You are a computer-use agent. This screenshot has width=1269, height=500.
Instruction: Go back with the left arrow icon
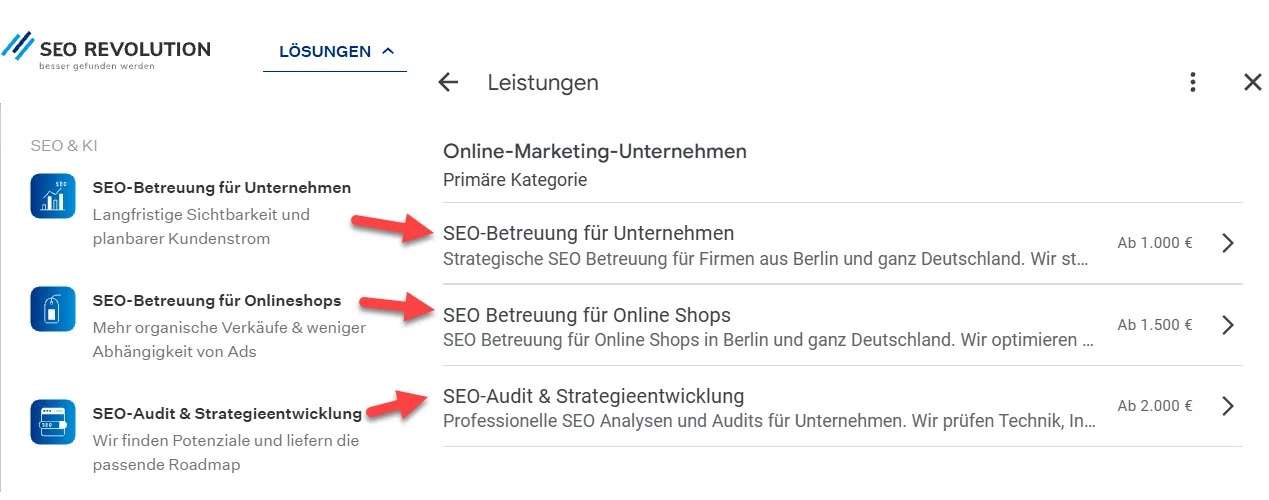click(448, 83)
